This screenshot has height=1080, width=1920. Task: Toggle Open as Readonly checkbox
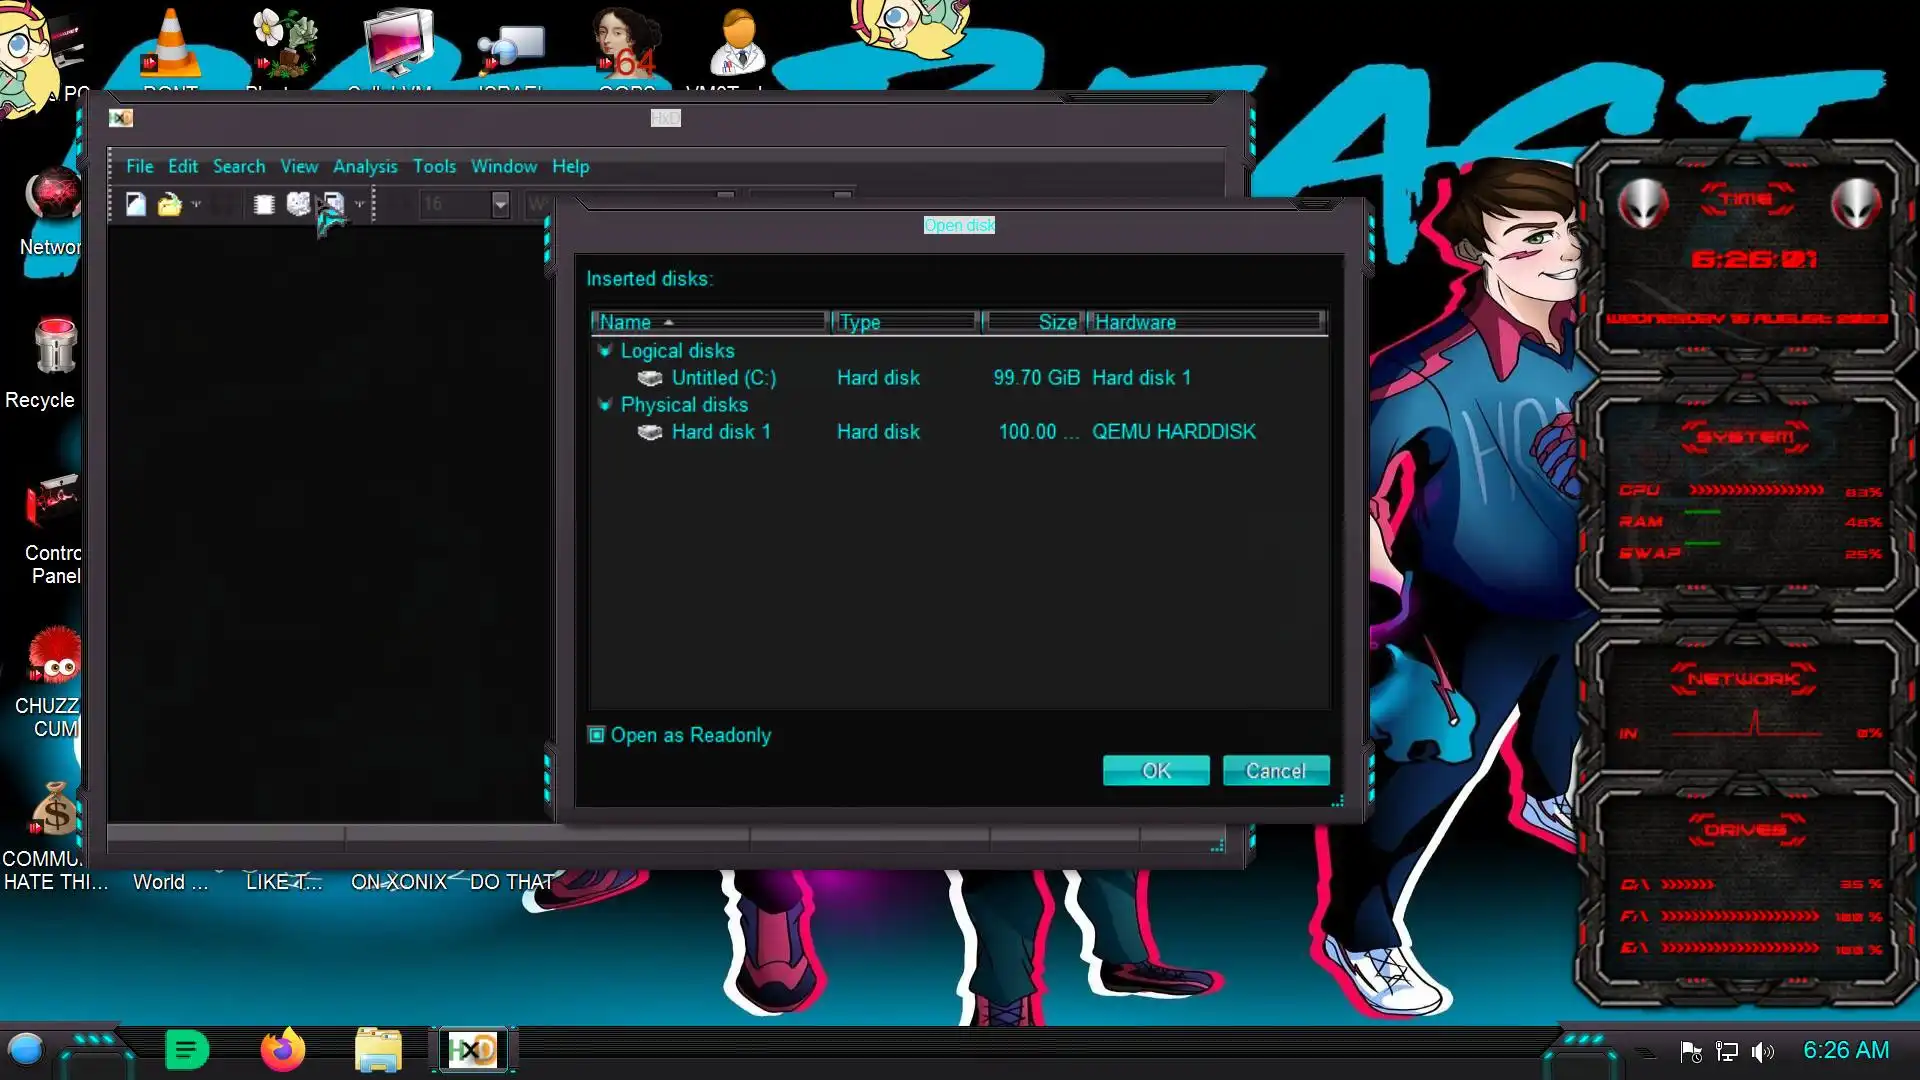click(x=597, y=735)
